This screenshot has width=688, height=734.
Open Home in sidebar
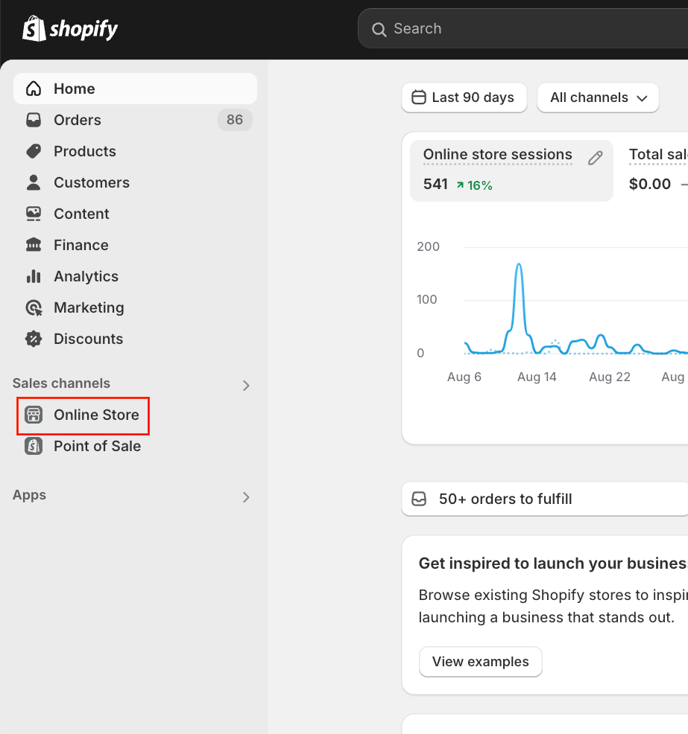click(135, 88)
